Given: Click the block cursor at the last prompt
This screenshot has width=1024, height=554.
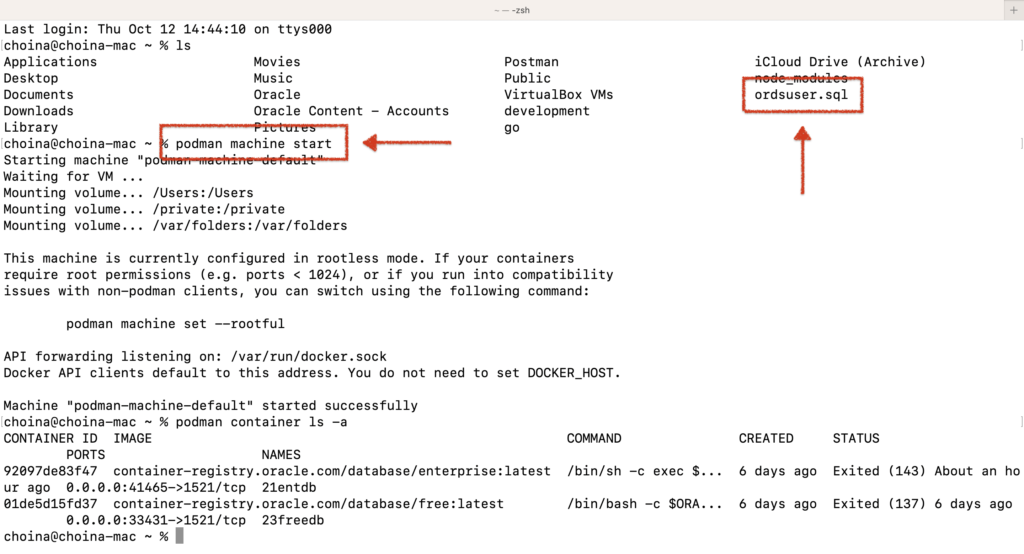Looking at the screenshot, I should tap(180, 537).
